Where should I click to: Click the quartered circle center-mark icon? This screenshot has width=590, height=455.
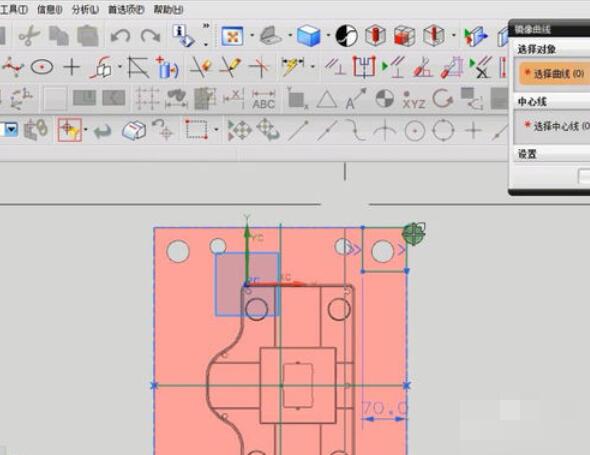click(x=385, y=99)
